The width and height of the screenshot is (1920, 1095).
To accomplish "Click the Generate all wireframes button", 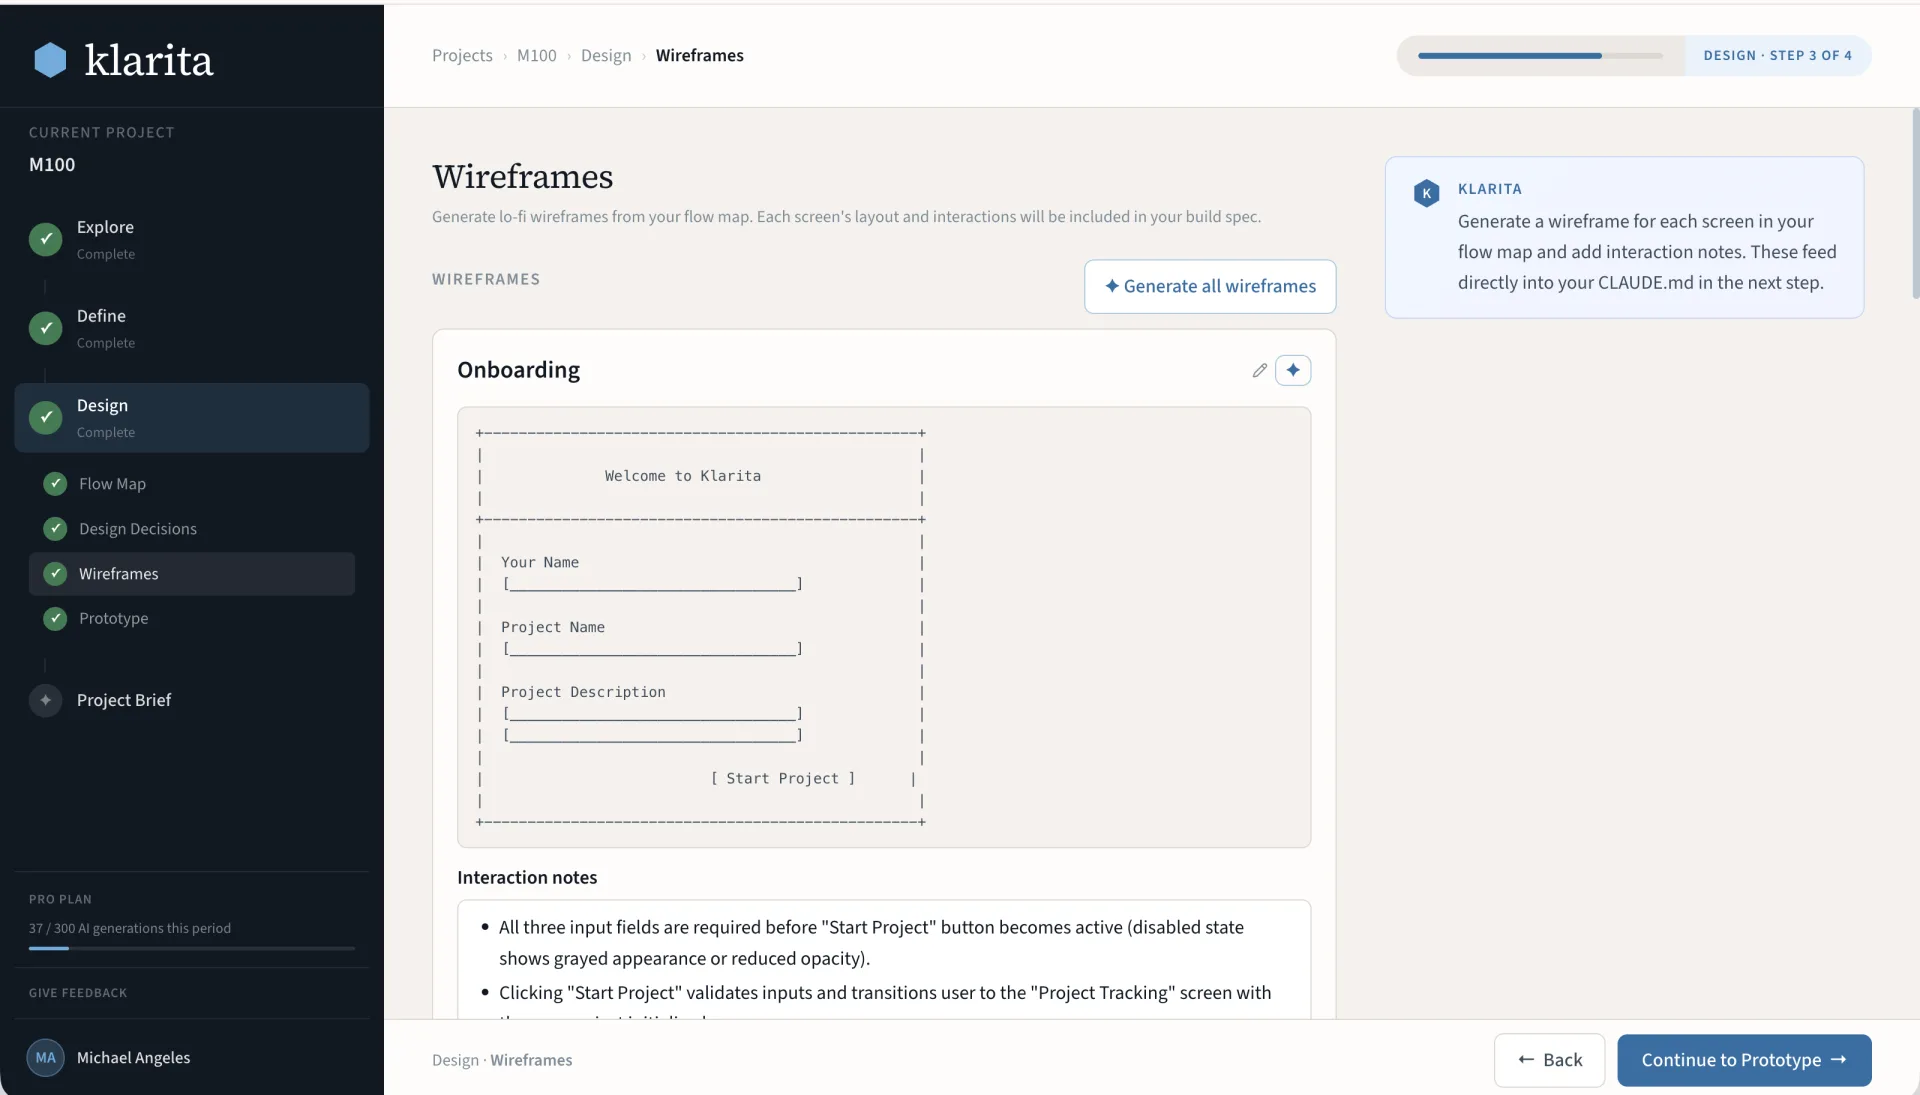I will pyautogui.click(x=1210, y=287).
